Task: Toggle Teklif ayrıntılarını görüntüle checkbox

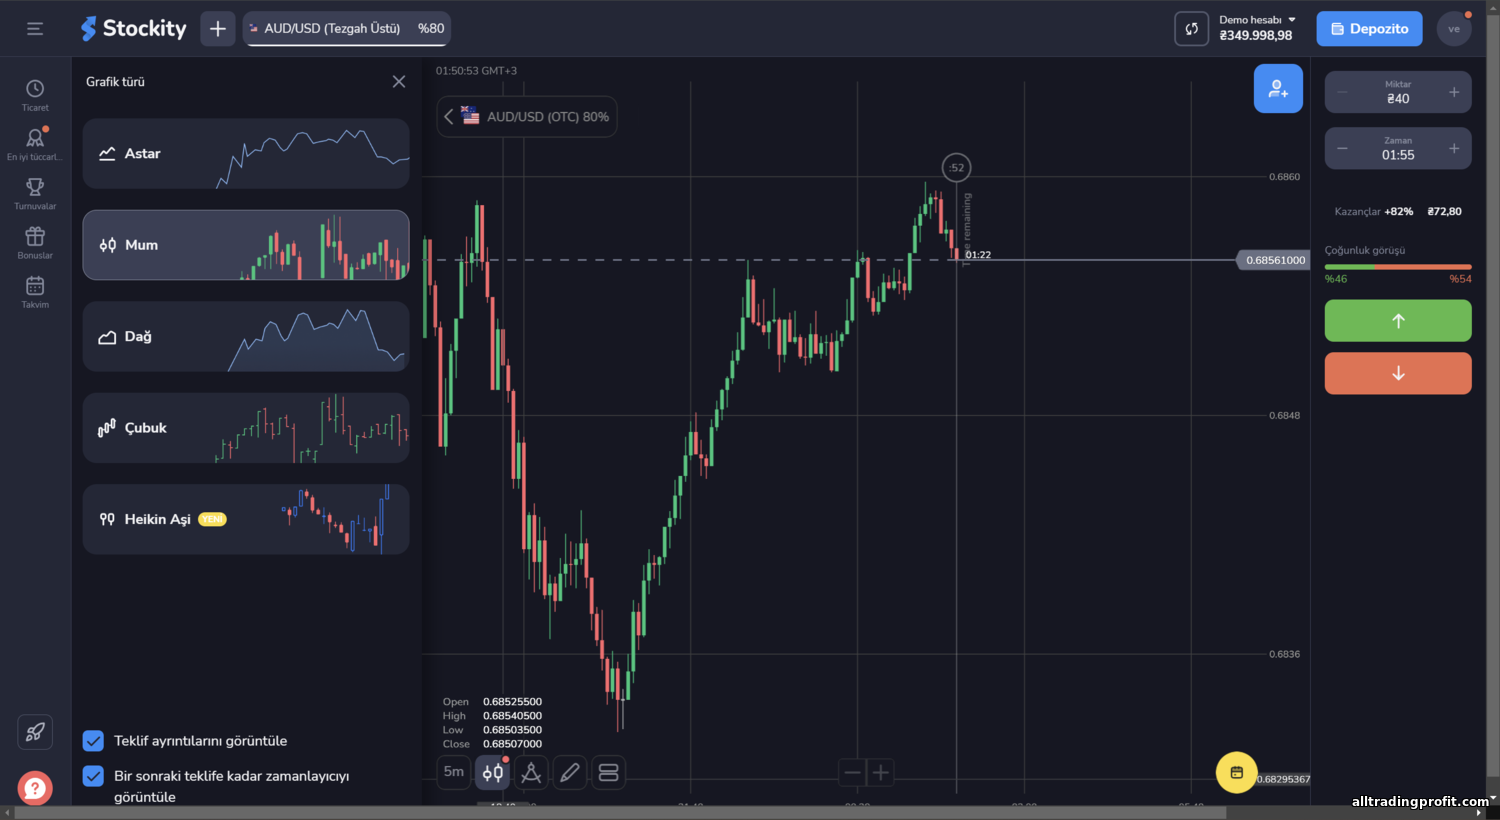Action: (93, 741)
